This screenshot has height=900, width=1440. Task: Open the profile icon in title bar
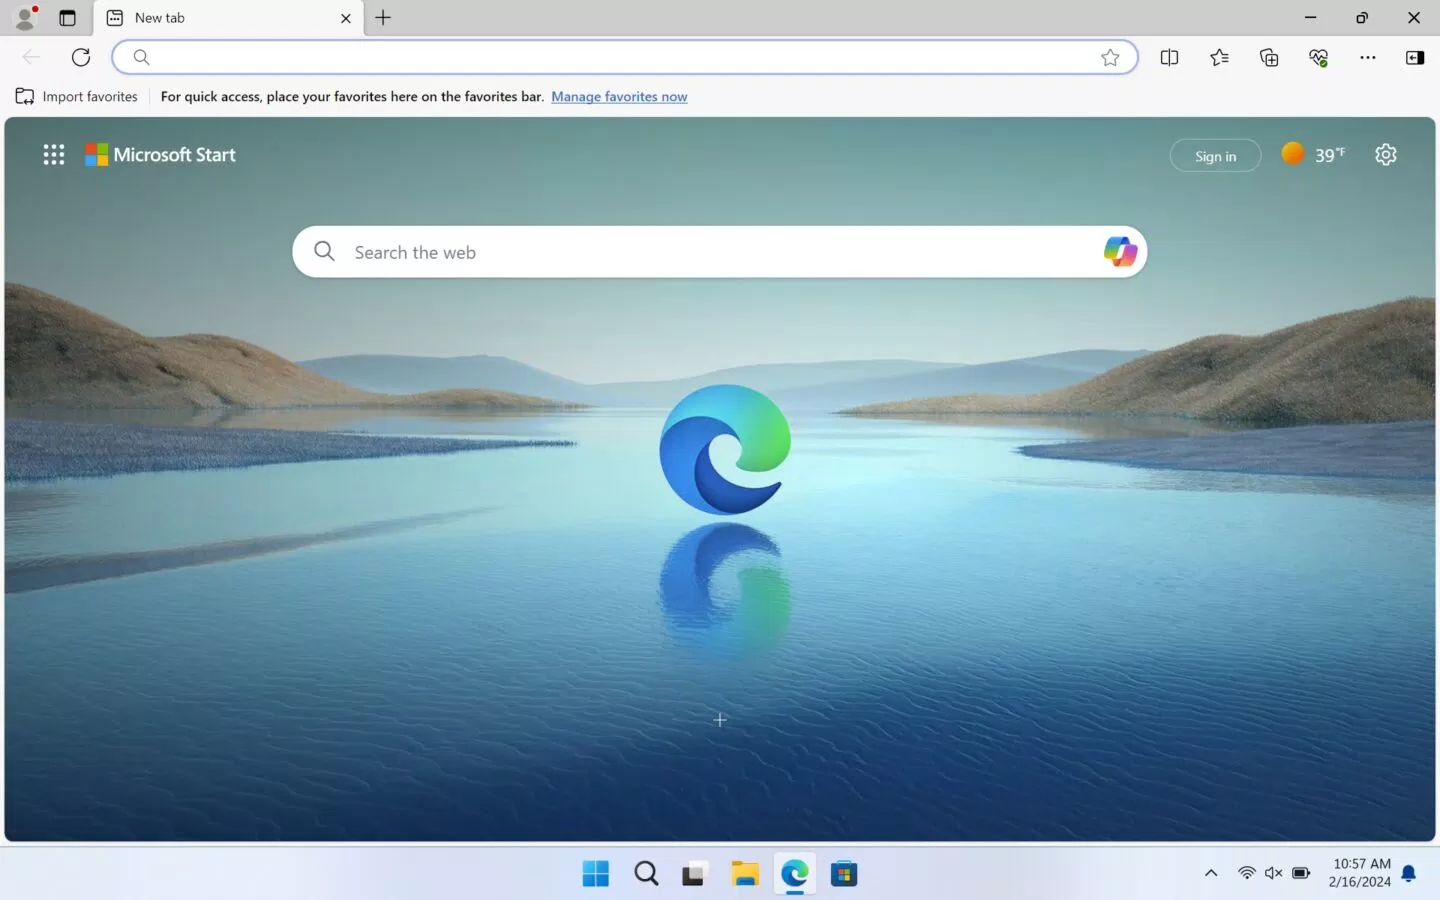point(26,17)
